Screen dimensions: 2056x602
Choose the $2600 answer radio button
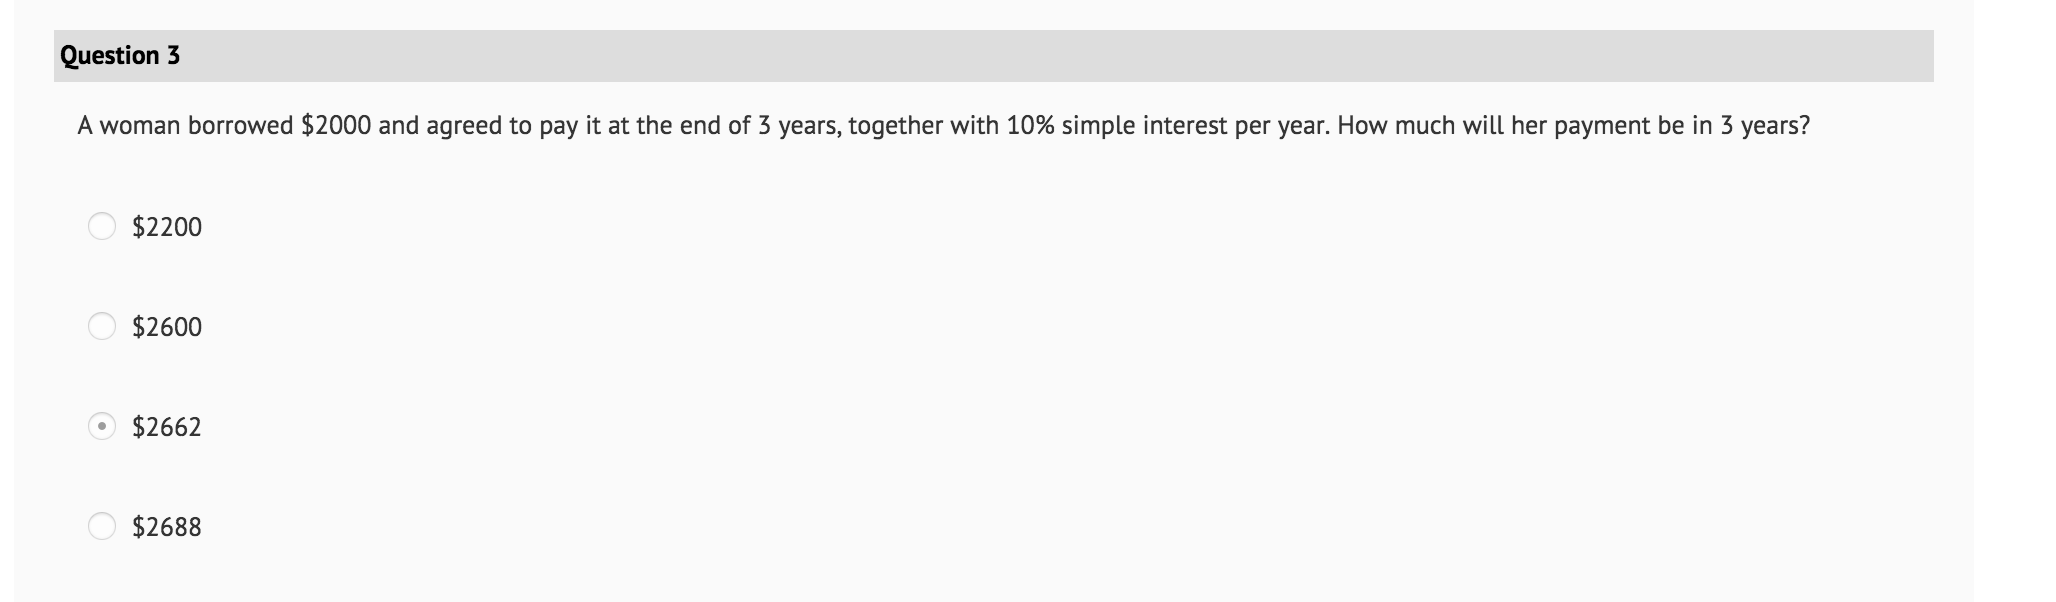pos(102,327)
